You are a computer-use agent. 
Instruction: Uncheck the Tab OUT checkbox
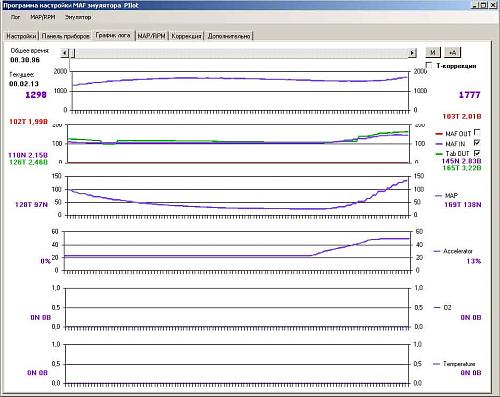(x=477, y=153)
